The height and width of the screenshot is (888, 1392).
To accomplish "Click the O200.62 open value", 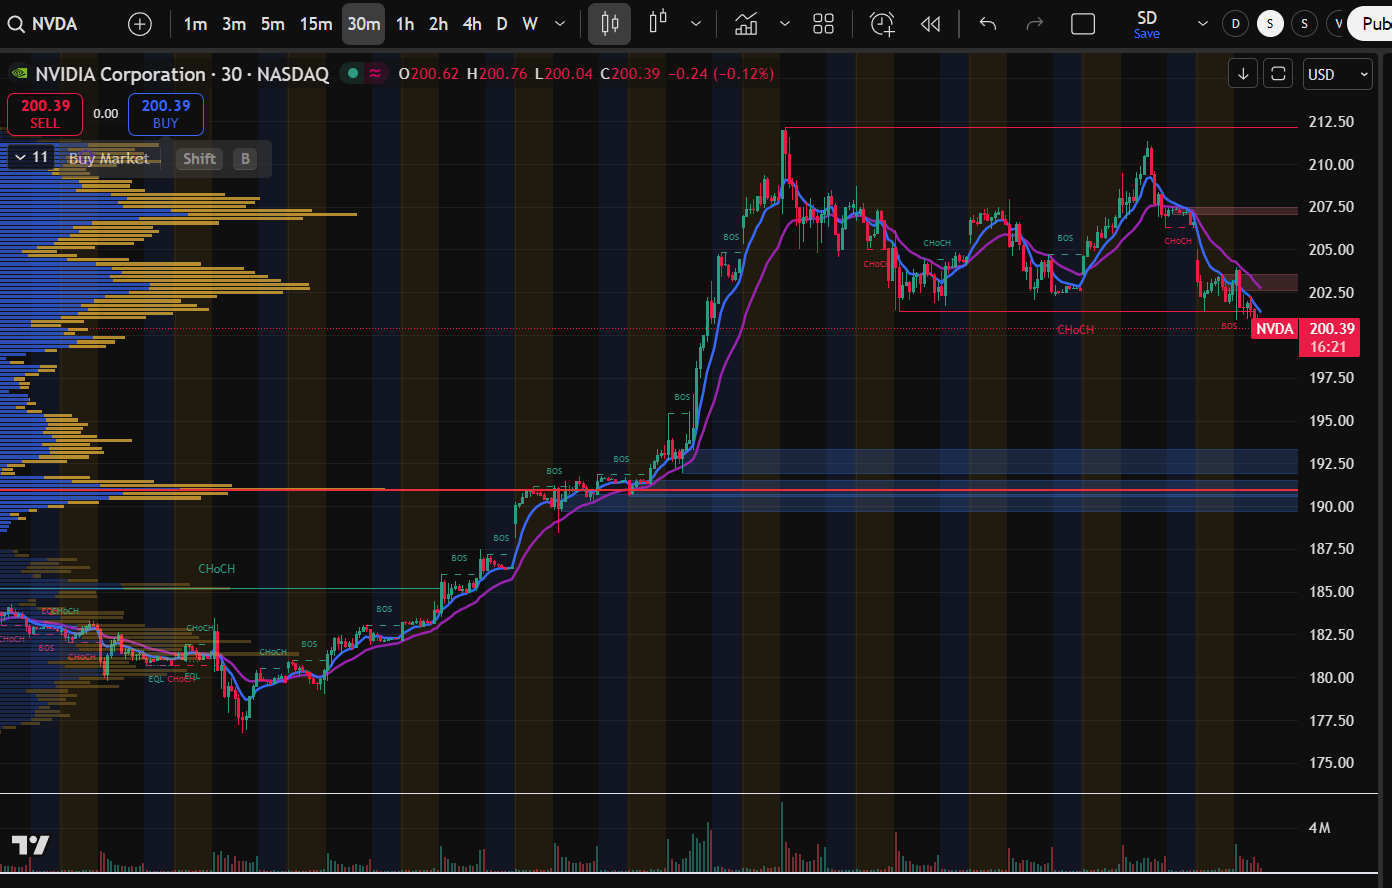I will pyautogui.click(x=429, y=74).
